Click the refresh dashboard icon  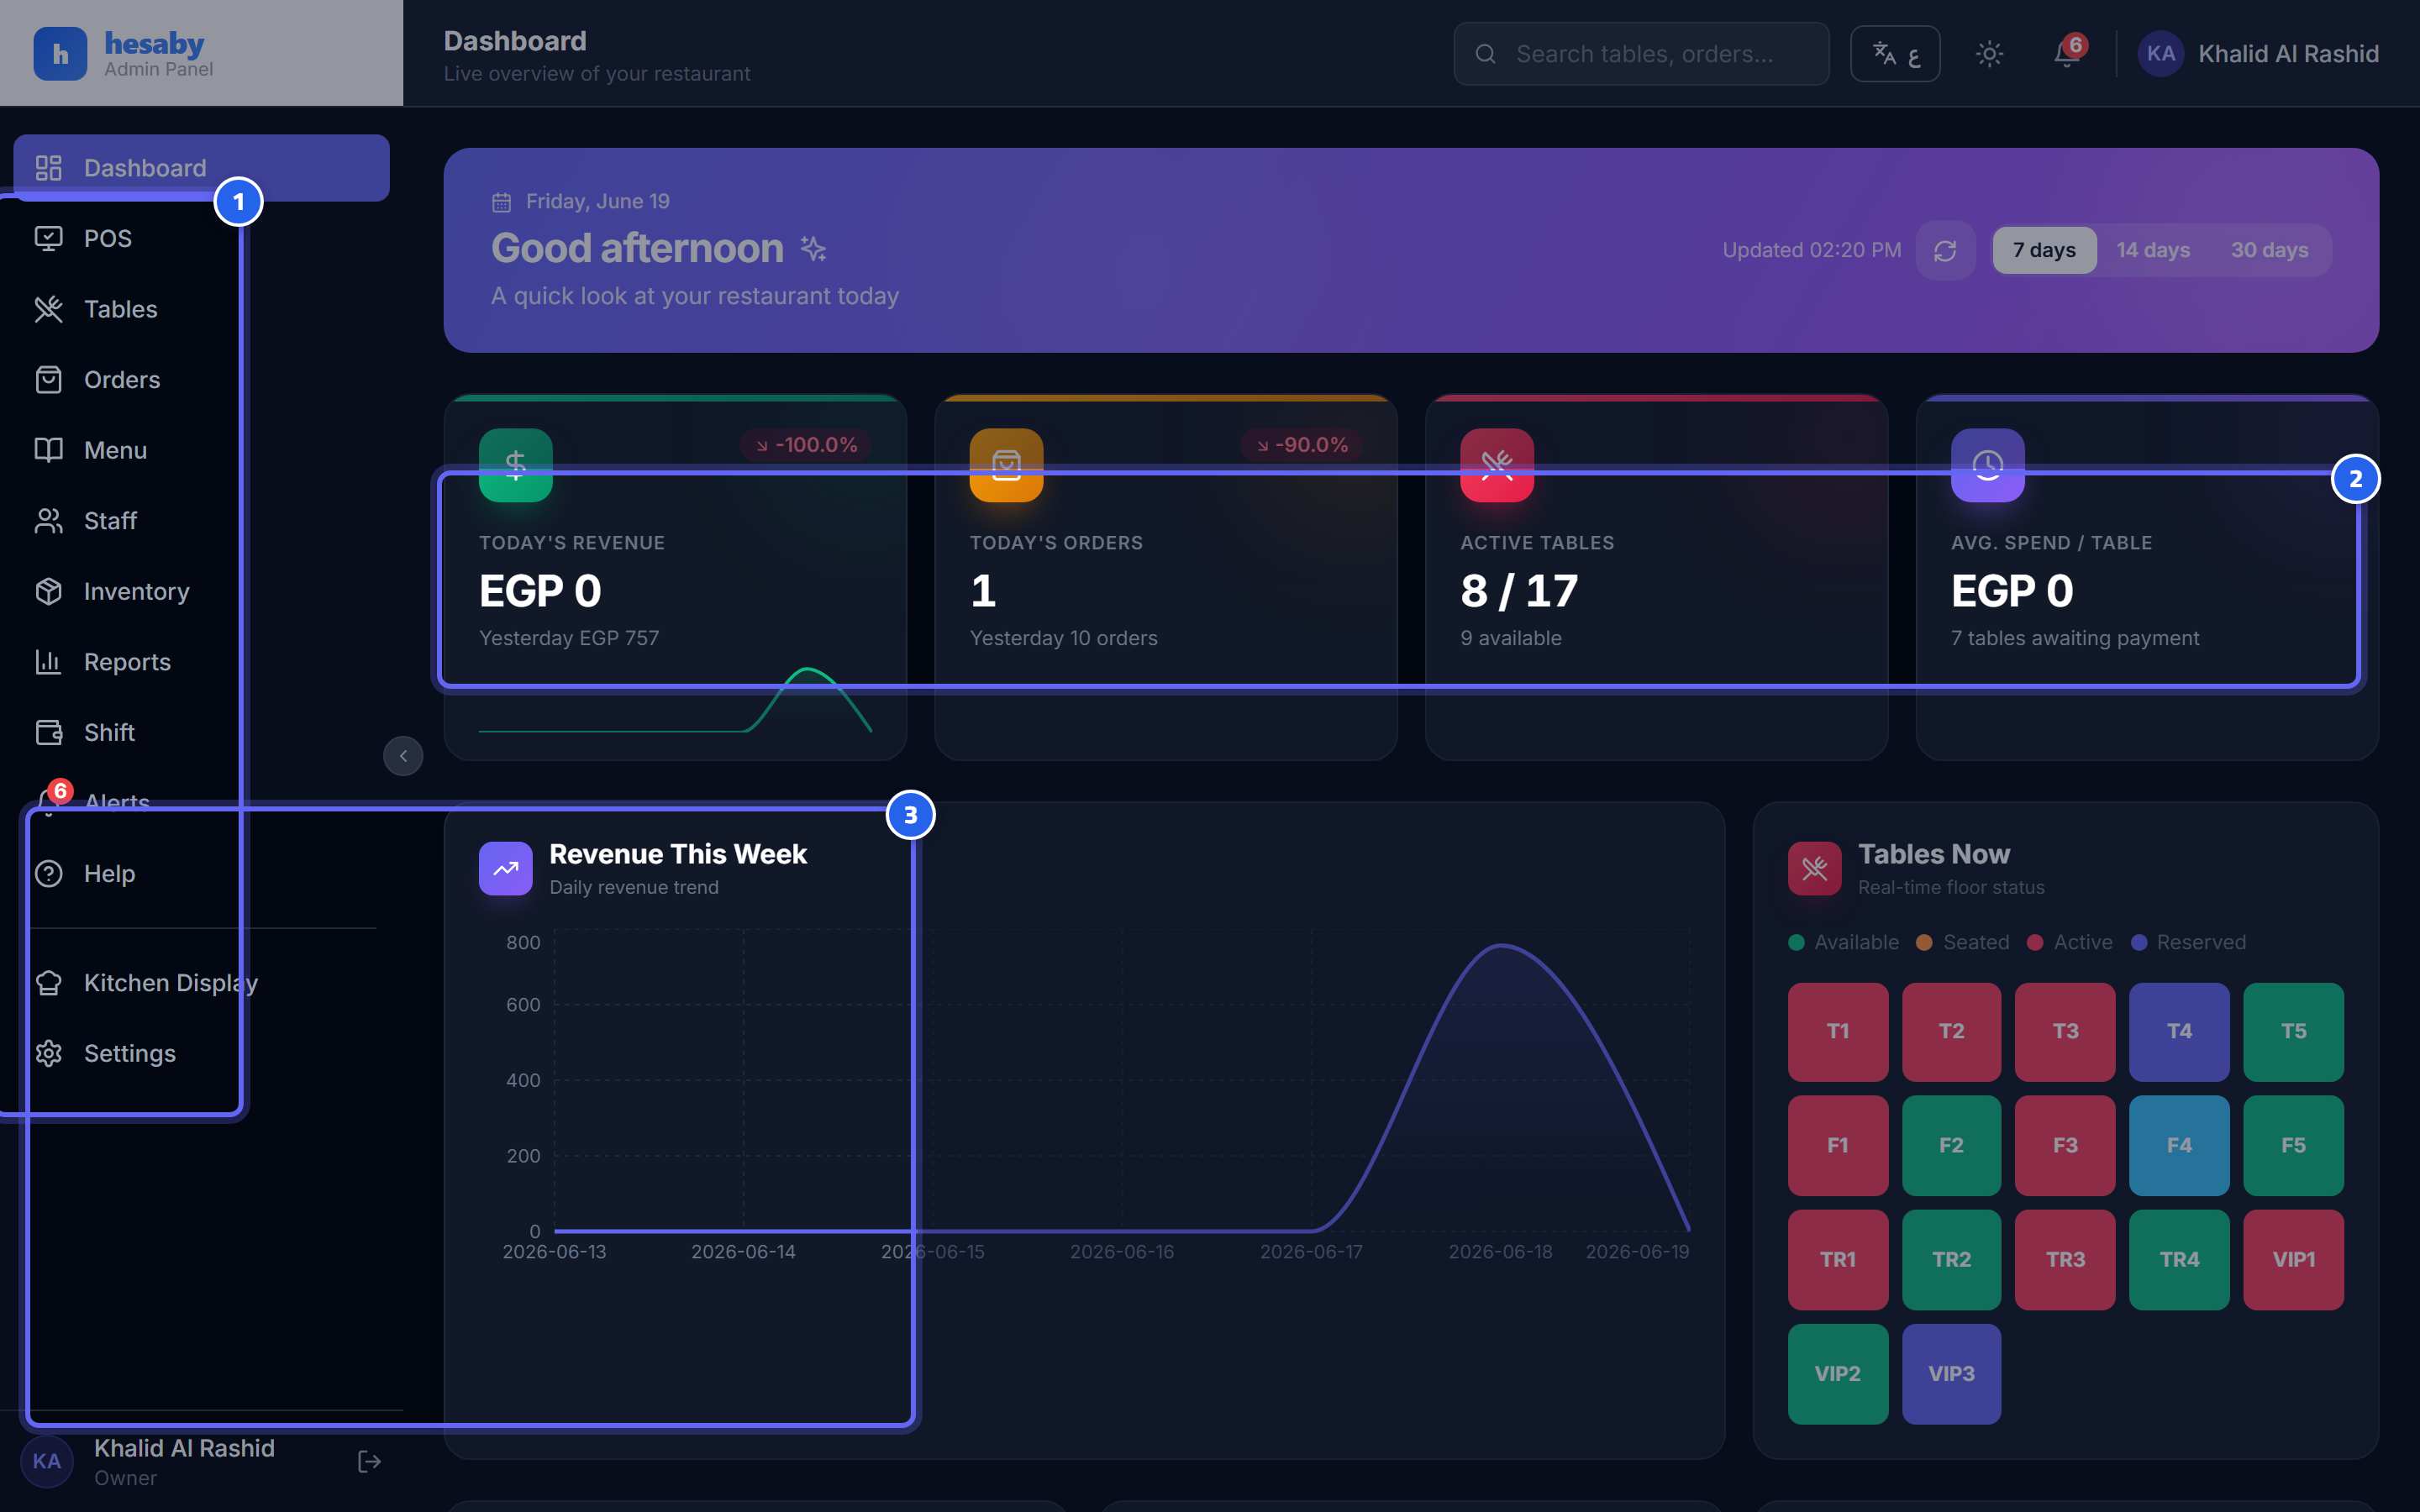coord(1944,250)
